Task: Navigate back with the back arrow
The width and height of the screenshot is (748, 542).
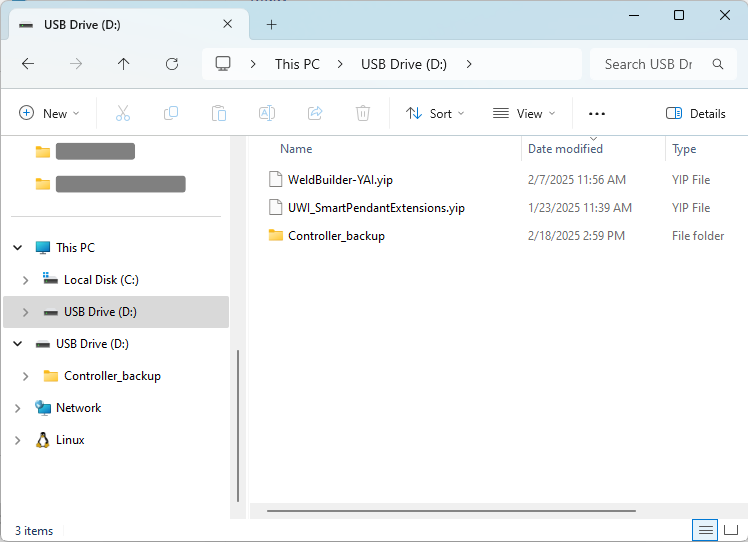Action: point(28,64)
